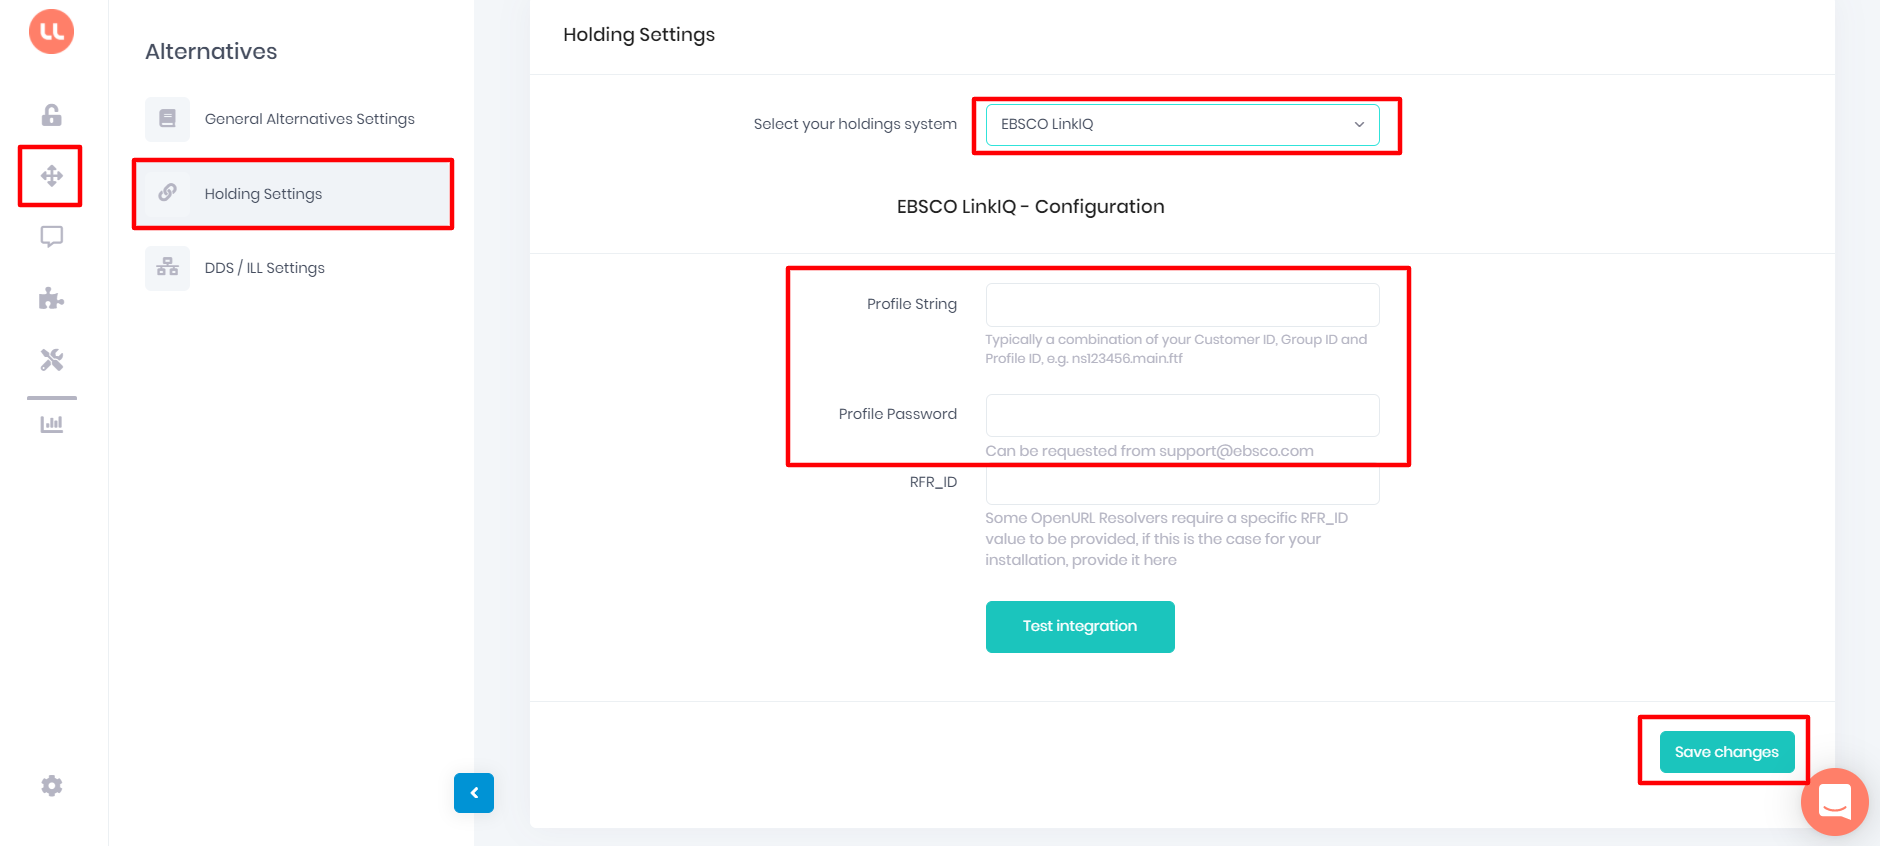Open the orange chat support widget
The width and height of the screenshot is (1880, 846).
coord(1834,802)
